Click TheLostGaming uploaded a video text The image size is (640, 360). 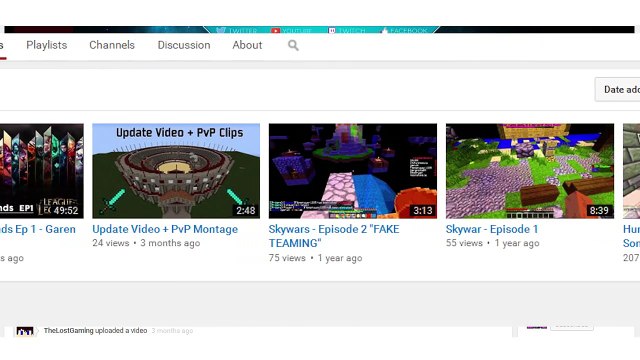[x=96, y=331]
